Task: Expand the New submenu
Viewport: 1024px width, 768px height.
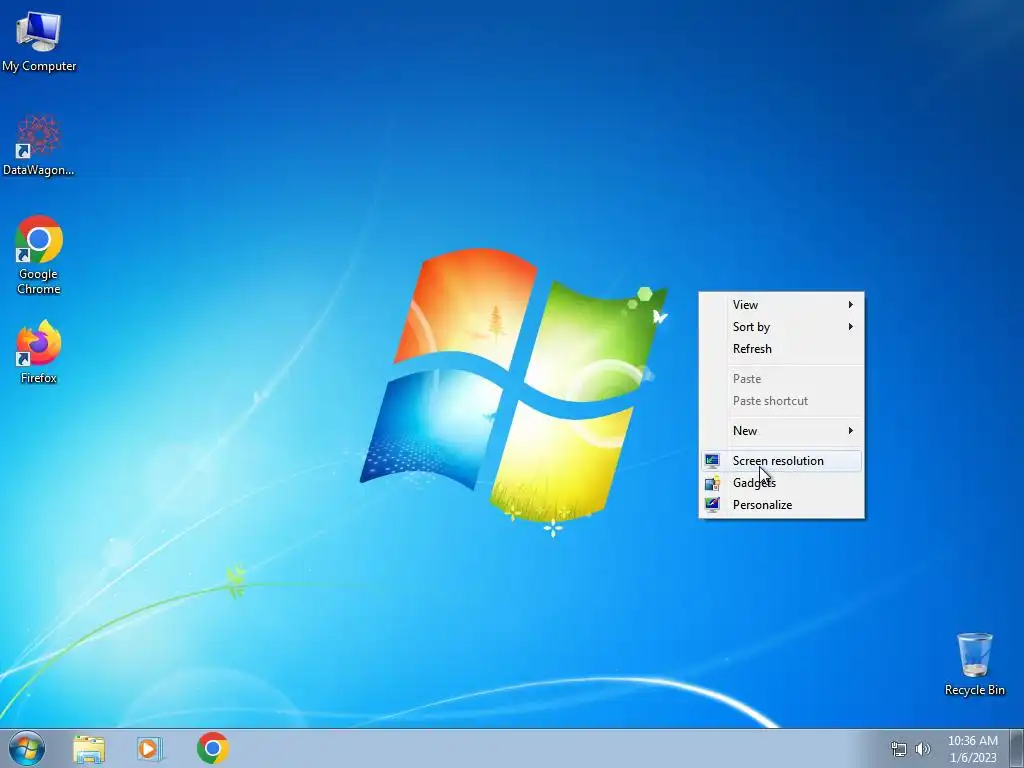Action: [781, 431]
